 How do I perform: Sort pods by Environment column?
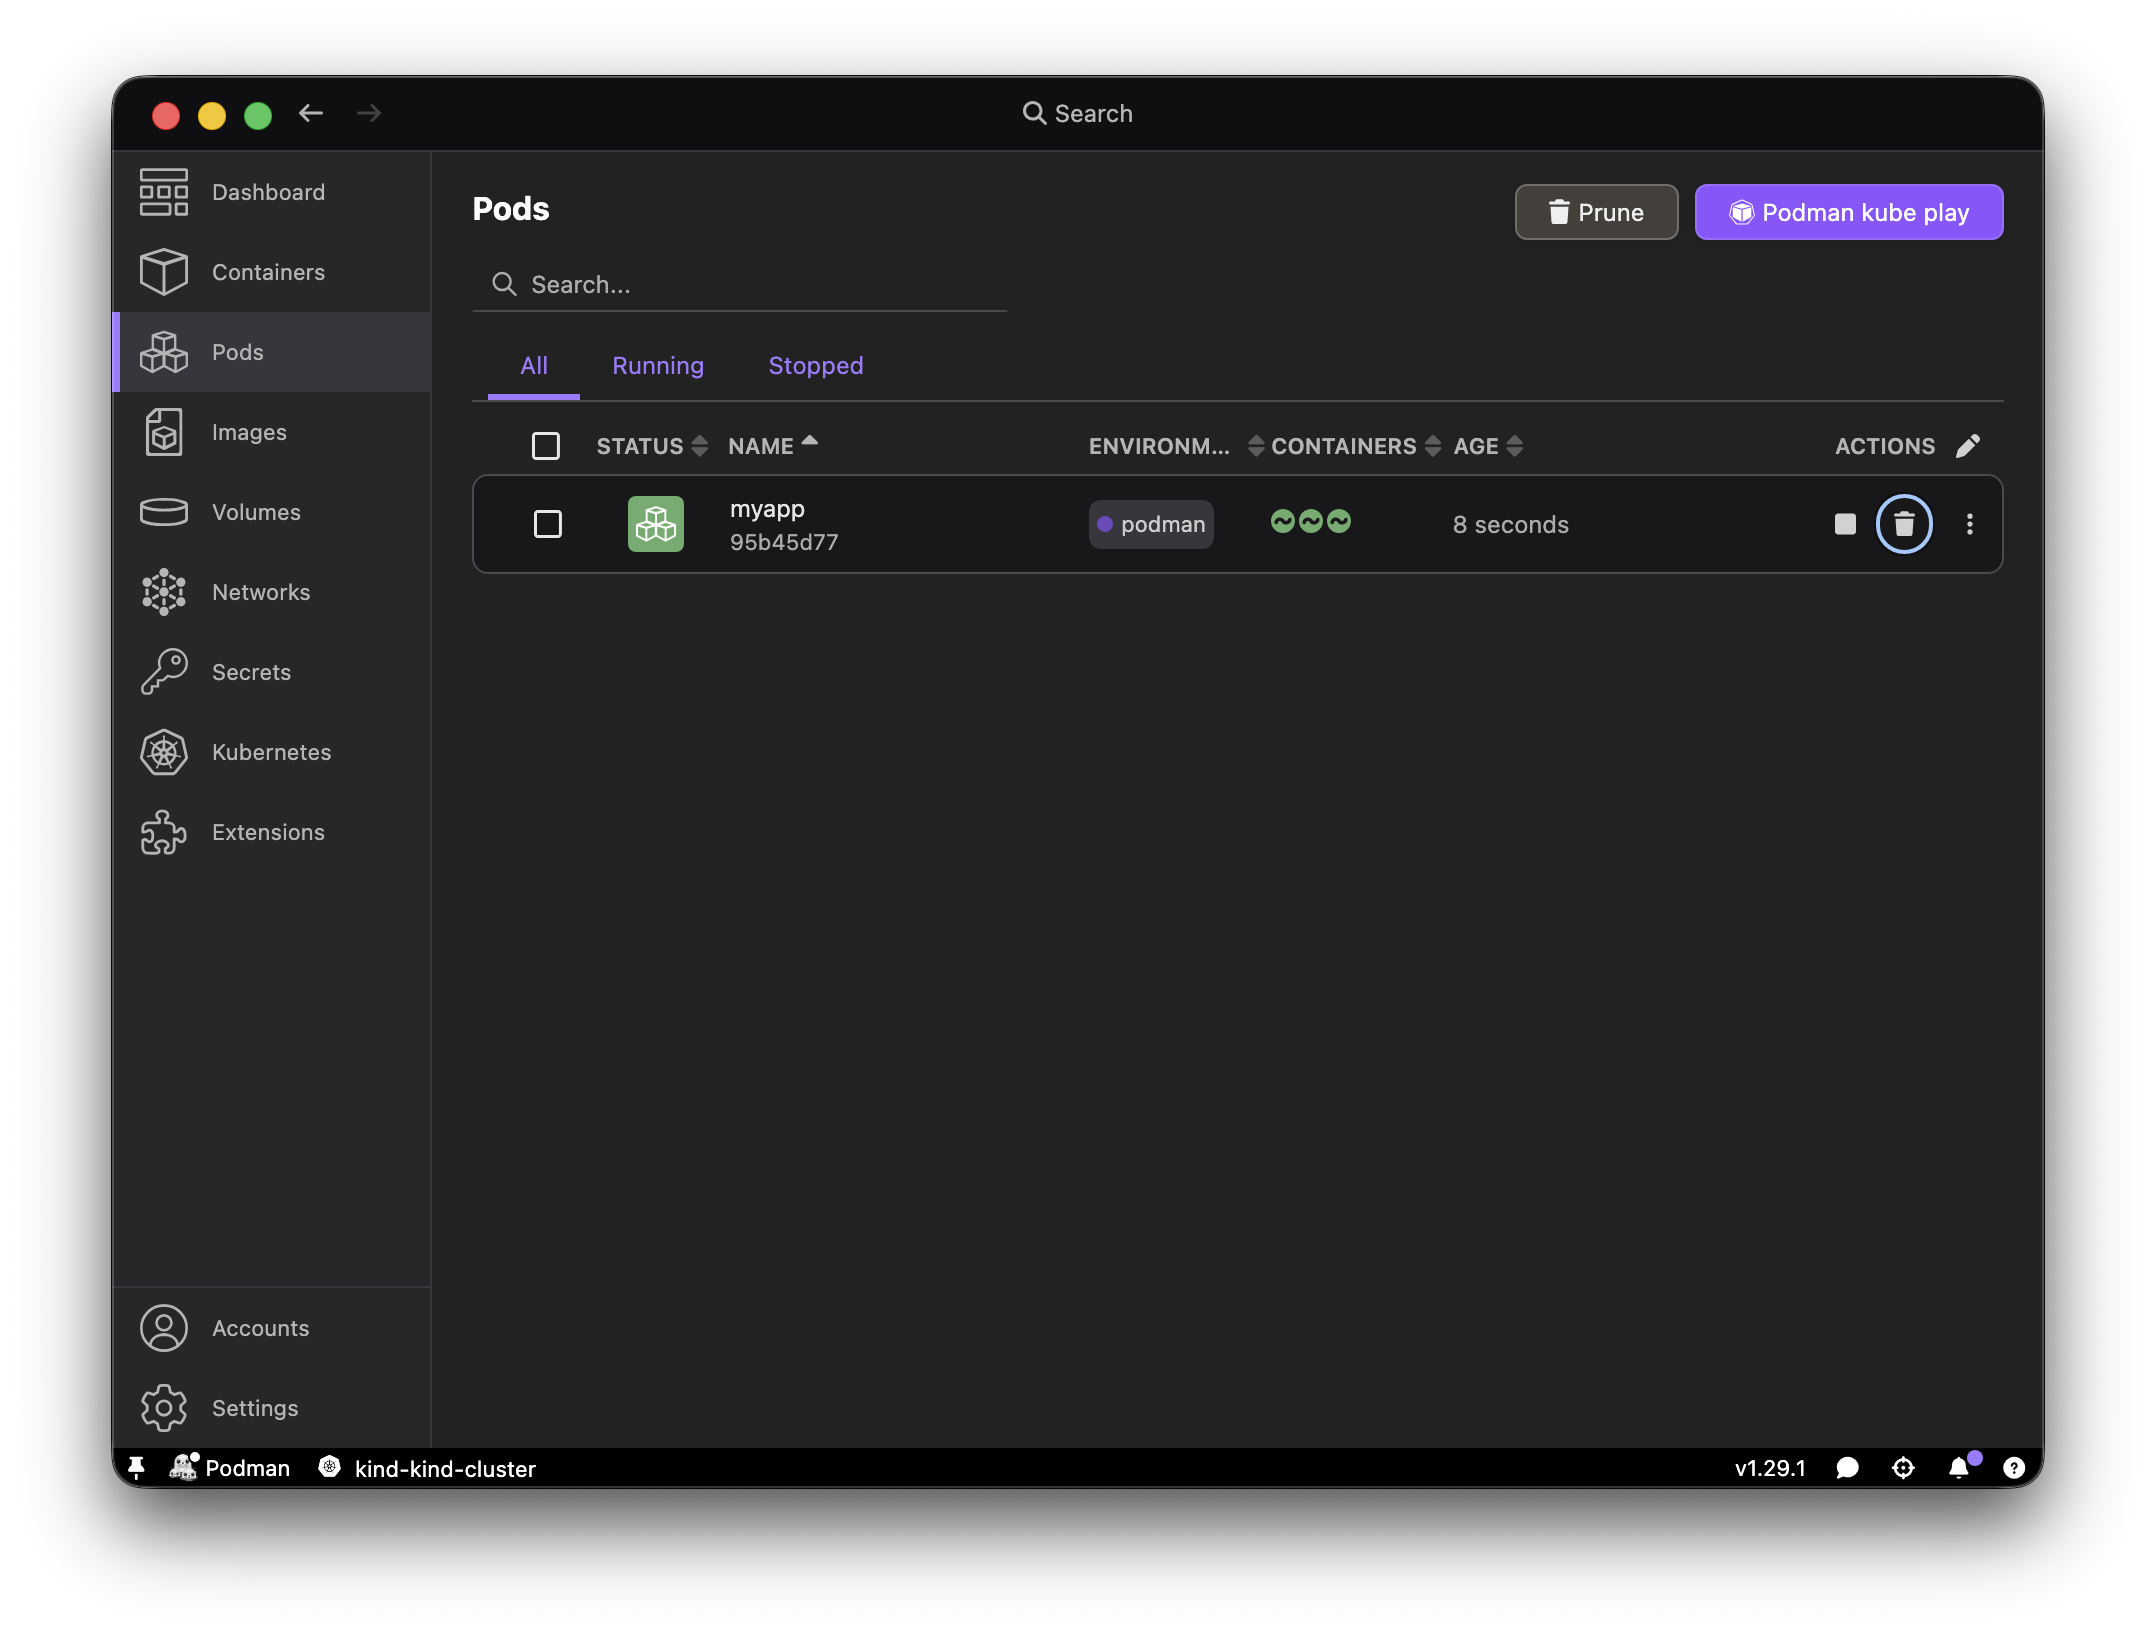click(1176, 446)
